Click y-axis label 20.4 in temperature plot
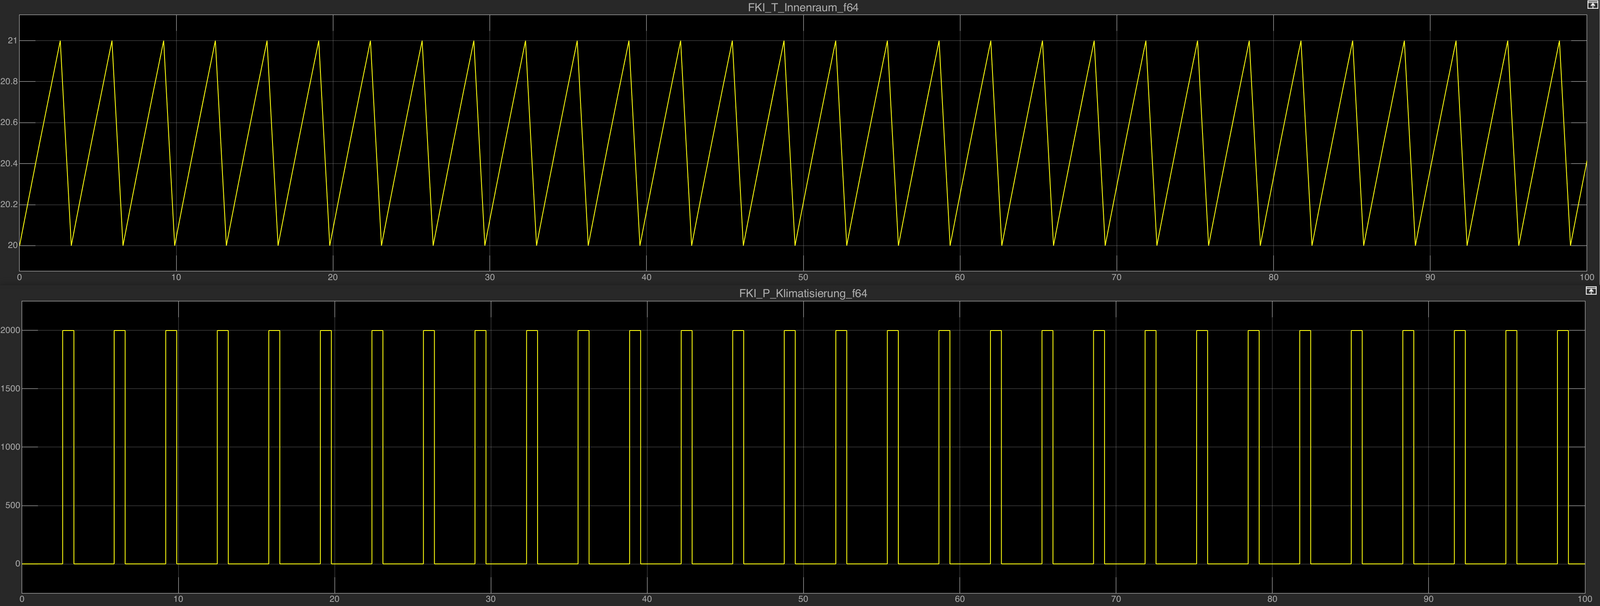This screenshot has height=606, width=1600. click(9, 164)
